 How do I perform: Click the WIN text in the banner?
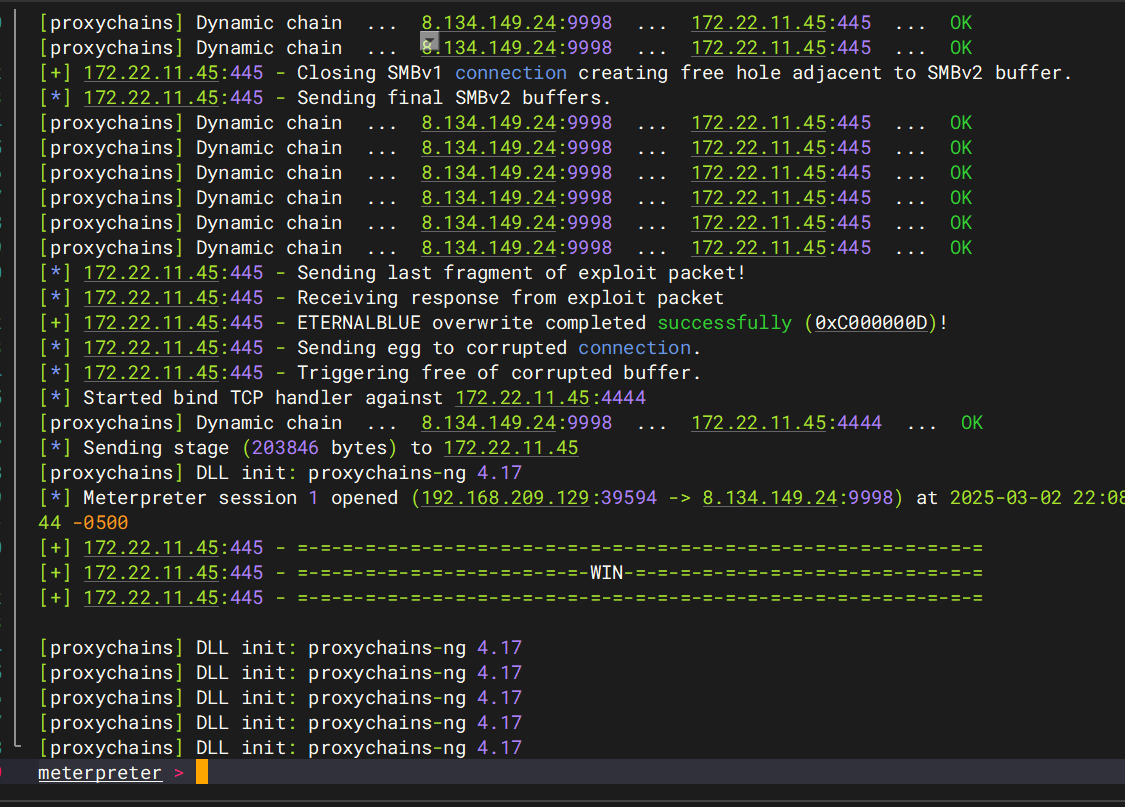pyautogui.click(x=606, y=572)
